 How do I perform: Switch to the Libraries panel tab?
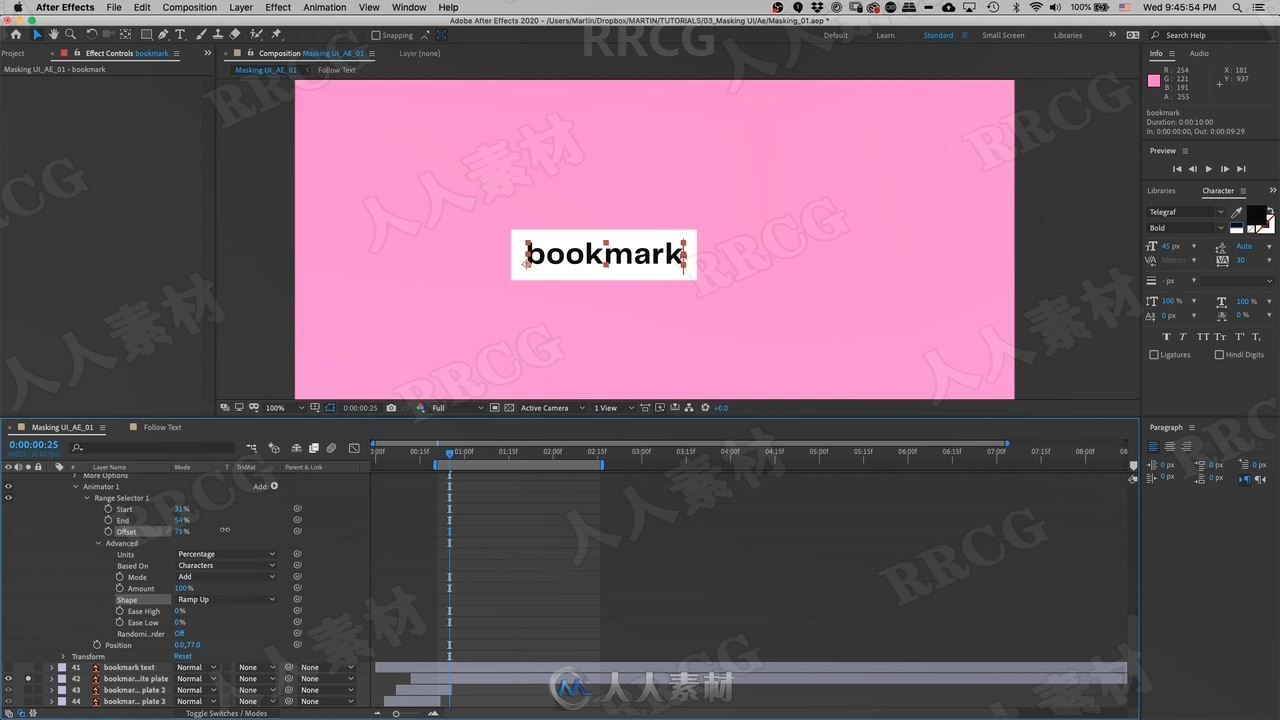pos(1161,190)
